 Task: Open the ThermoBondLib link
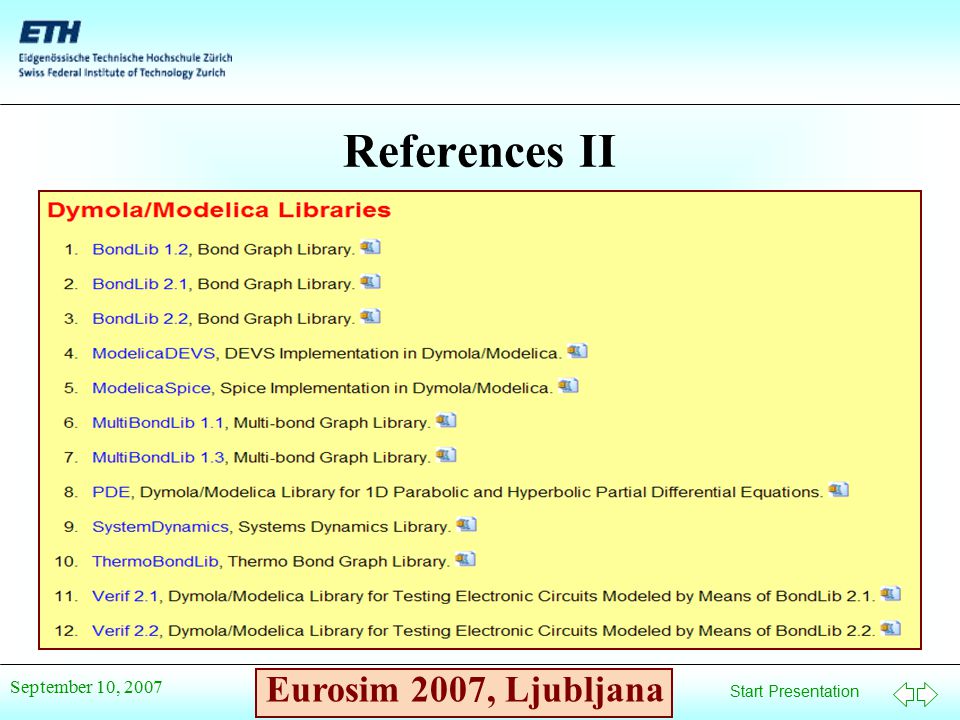(x=156, y=561)
